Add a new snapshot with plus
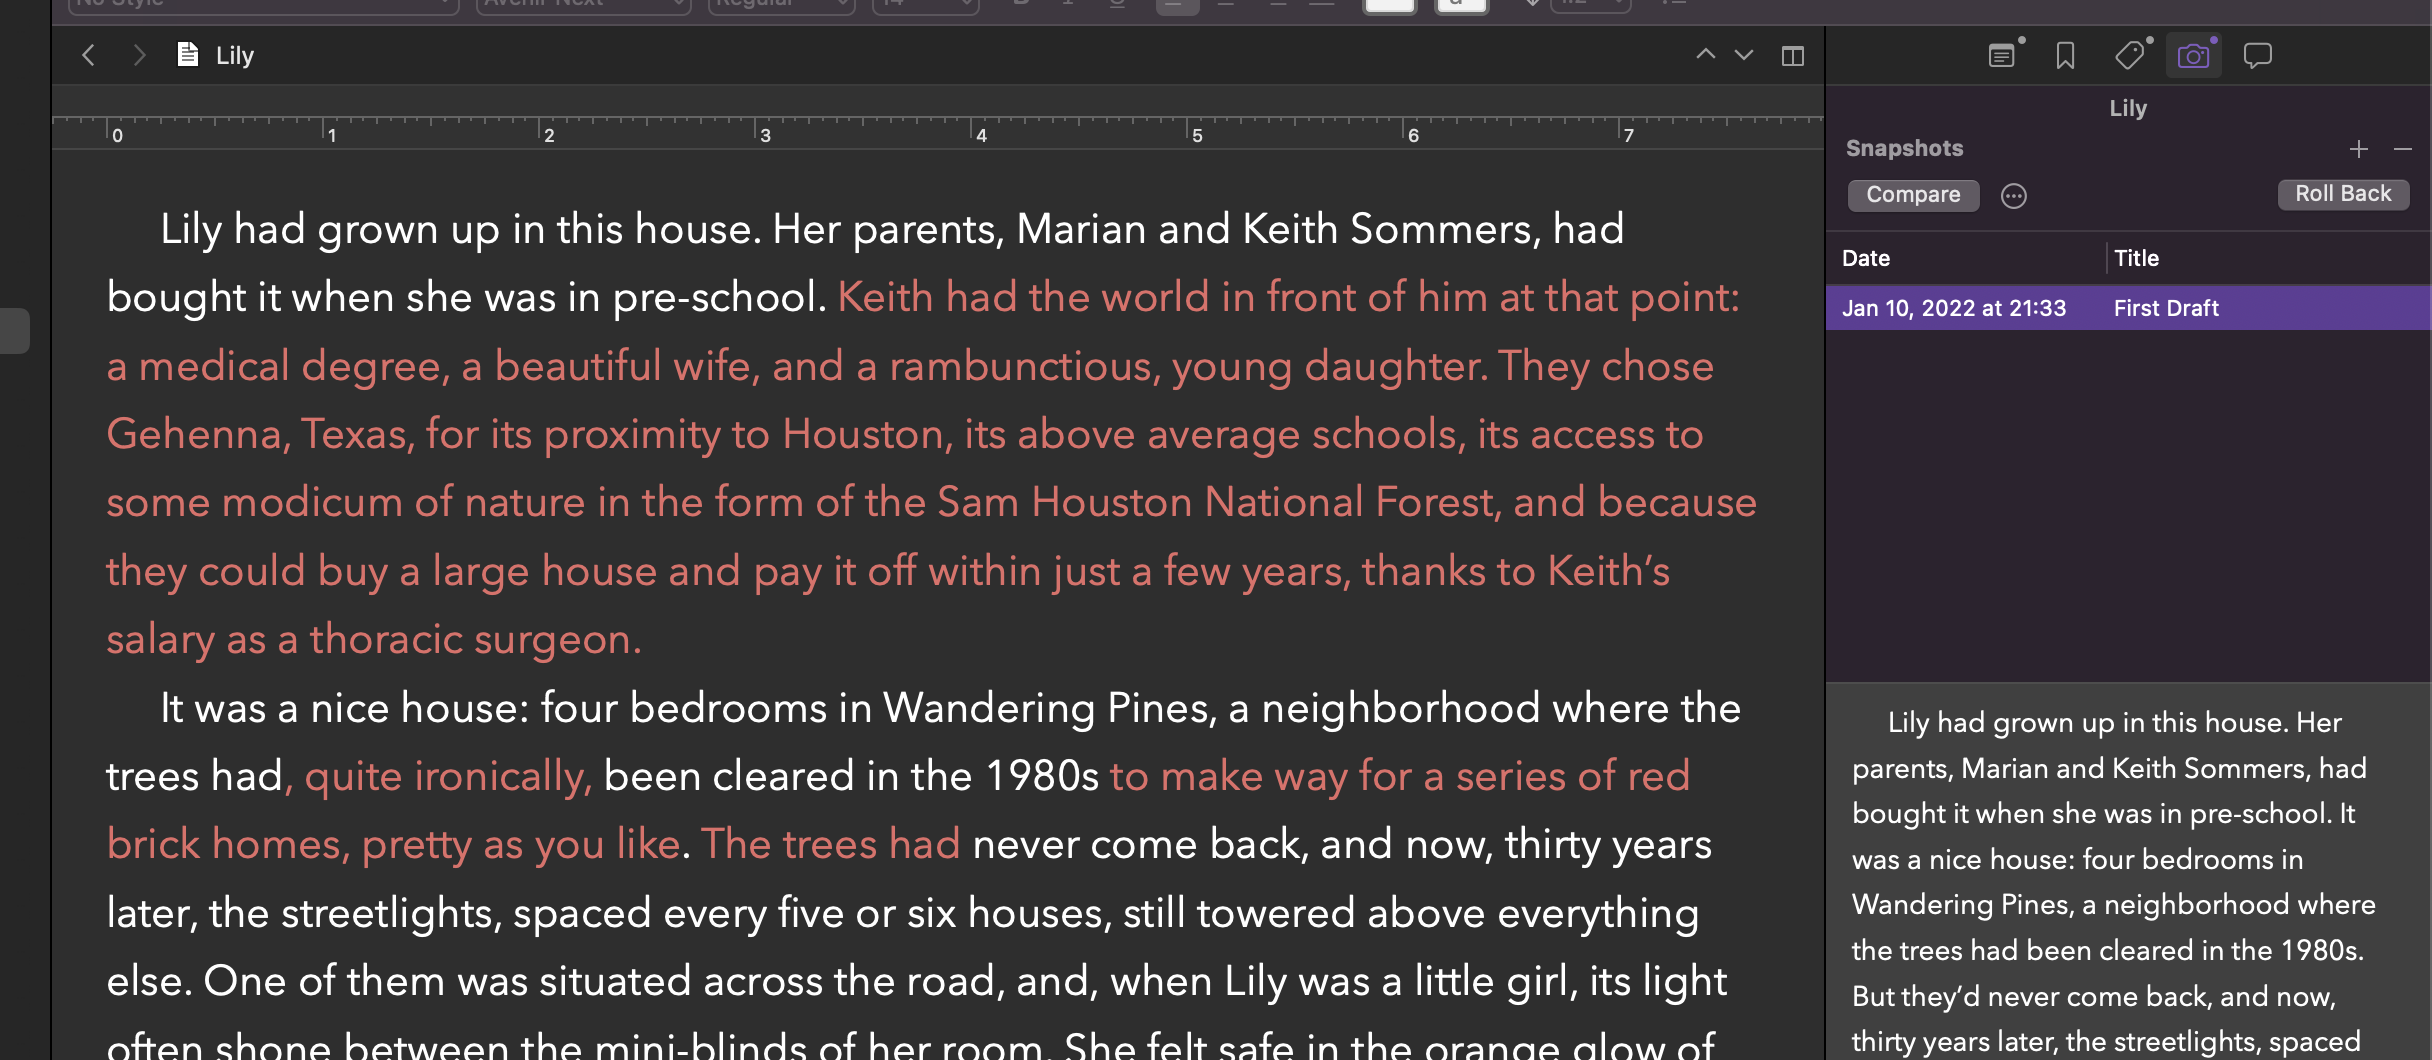Screen dimensions: 2432x1060 (x=2359, y=149)
